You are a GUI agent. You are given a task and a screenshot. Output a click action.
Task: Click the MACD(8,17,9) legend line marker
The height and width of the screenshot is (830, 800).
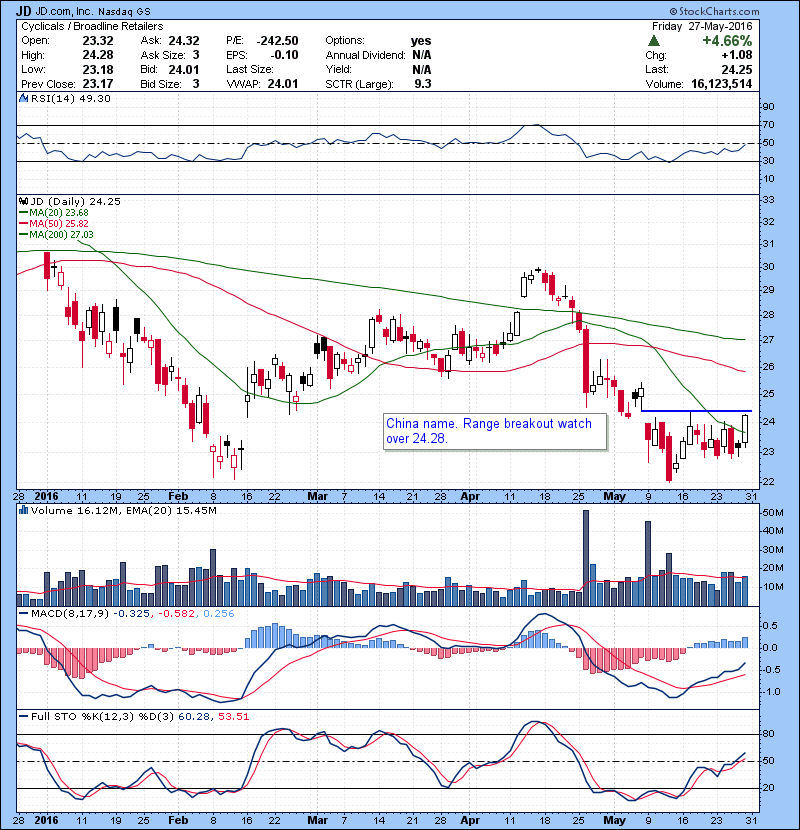click(x=23, y=614)
